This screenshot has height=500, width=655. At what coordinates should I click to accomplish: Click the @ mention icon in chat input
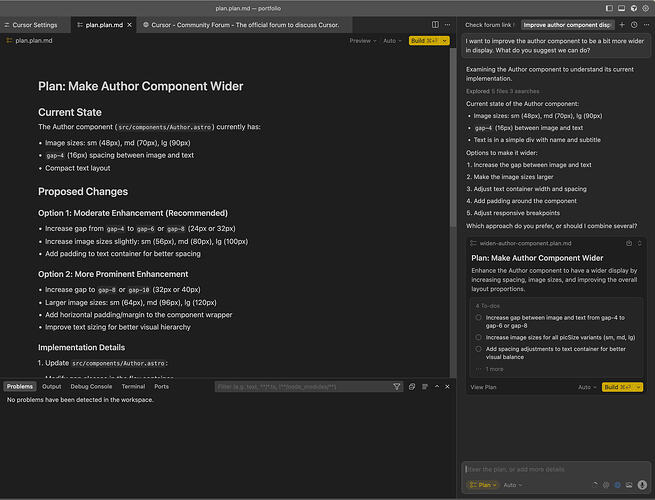pos(606,485)
